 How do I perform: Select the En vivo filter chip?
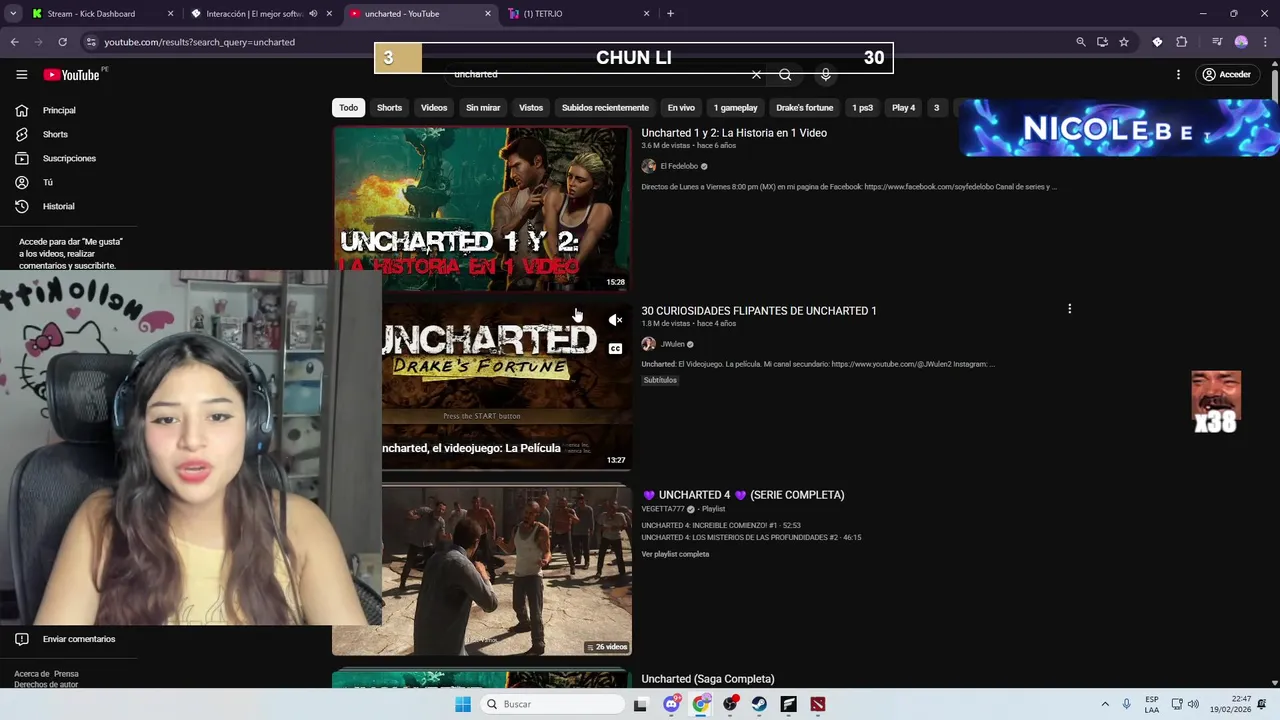681,108
